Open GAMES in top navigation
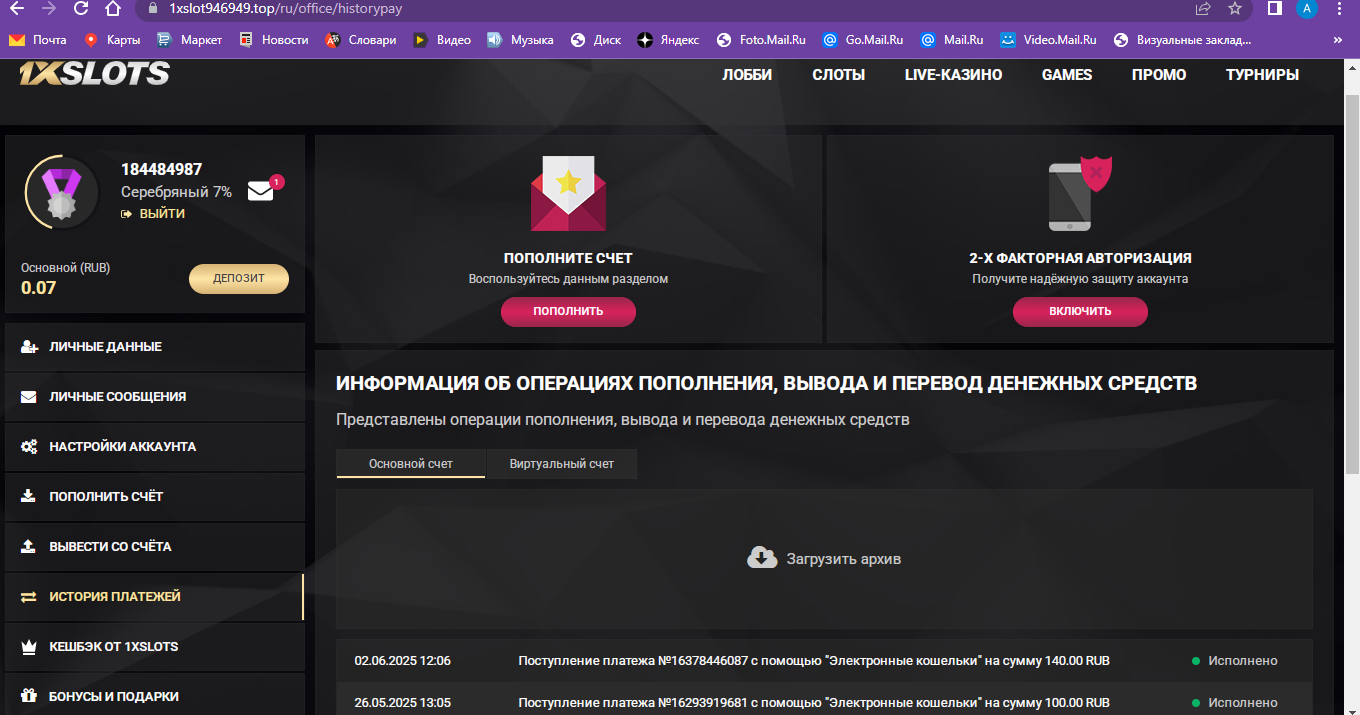Image resolution: width=1360 pixels, height=715 pixels. [1067, 75]
